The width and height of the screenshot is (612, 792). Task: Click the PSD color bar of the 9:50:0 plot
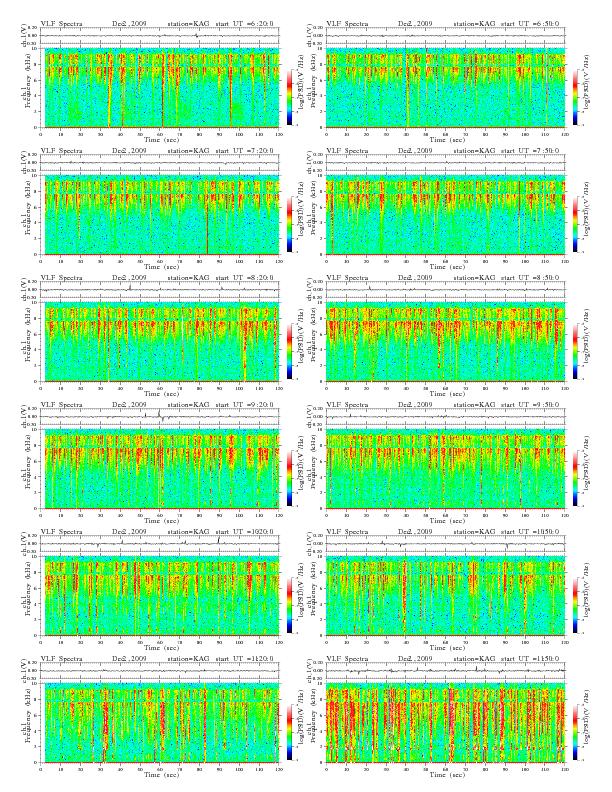[576, 478]
